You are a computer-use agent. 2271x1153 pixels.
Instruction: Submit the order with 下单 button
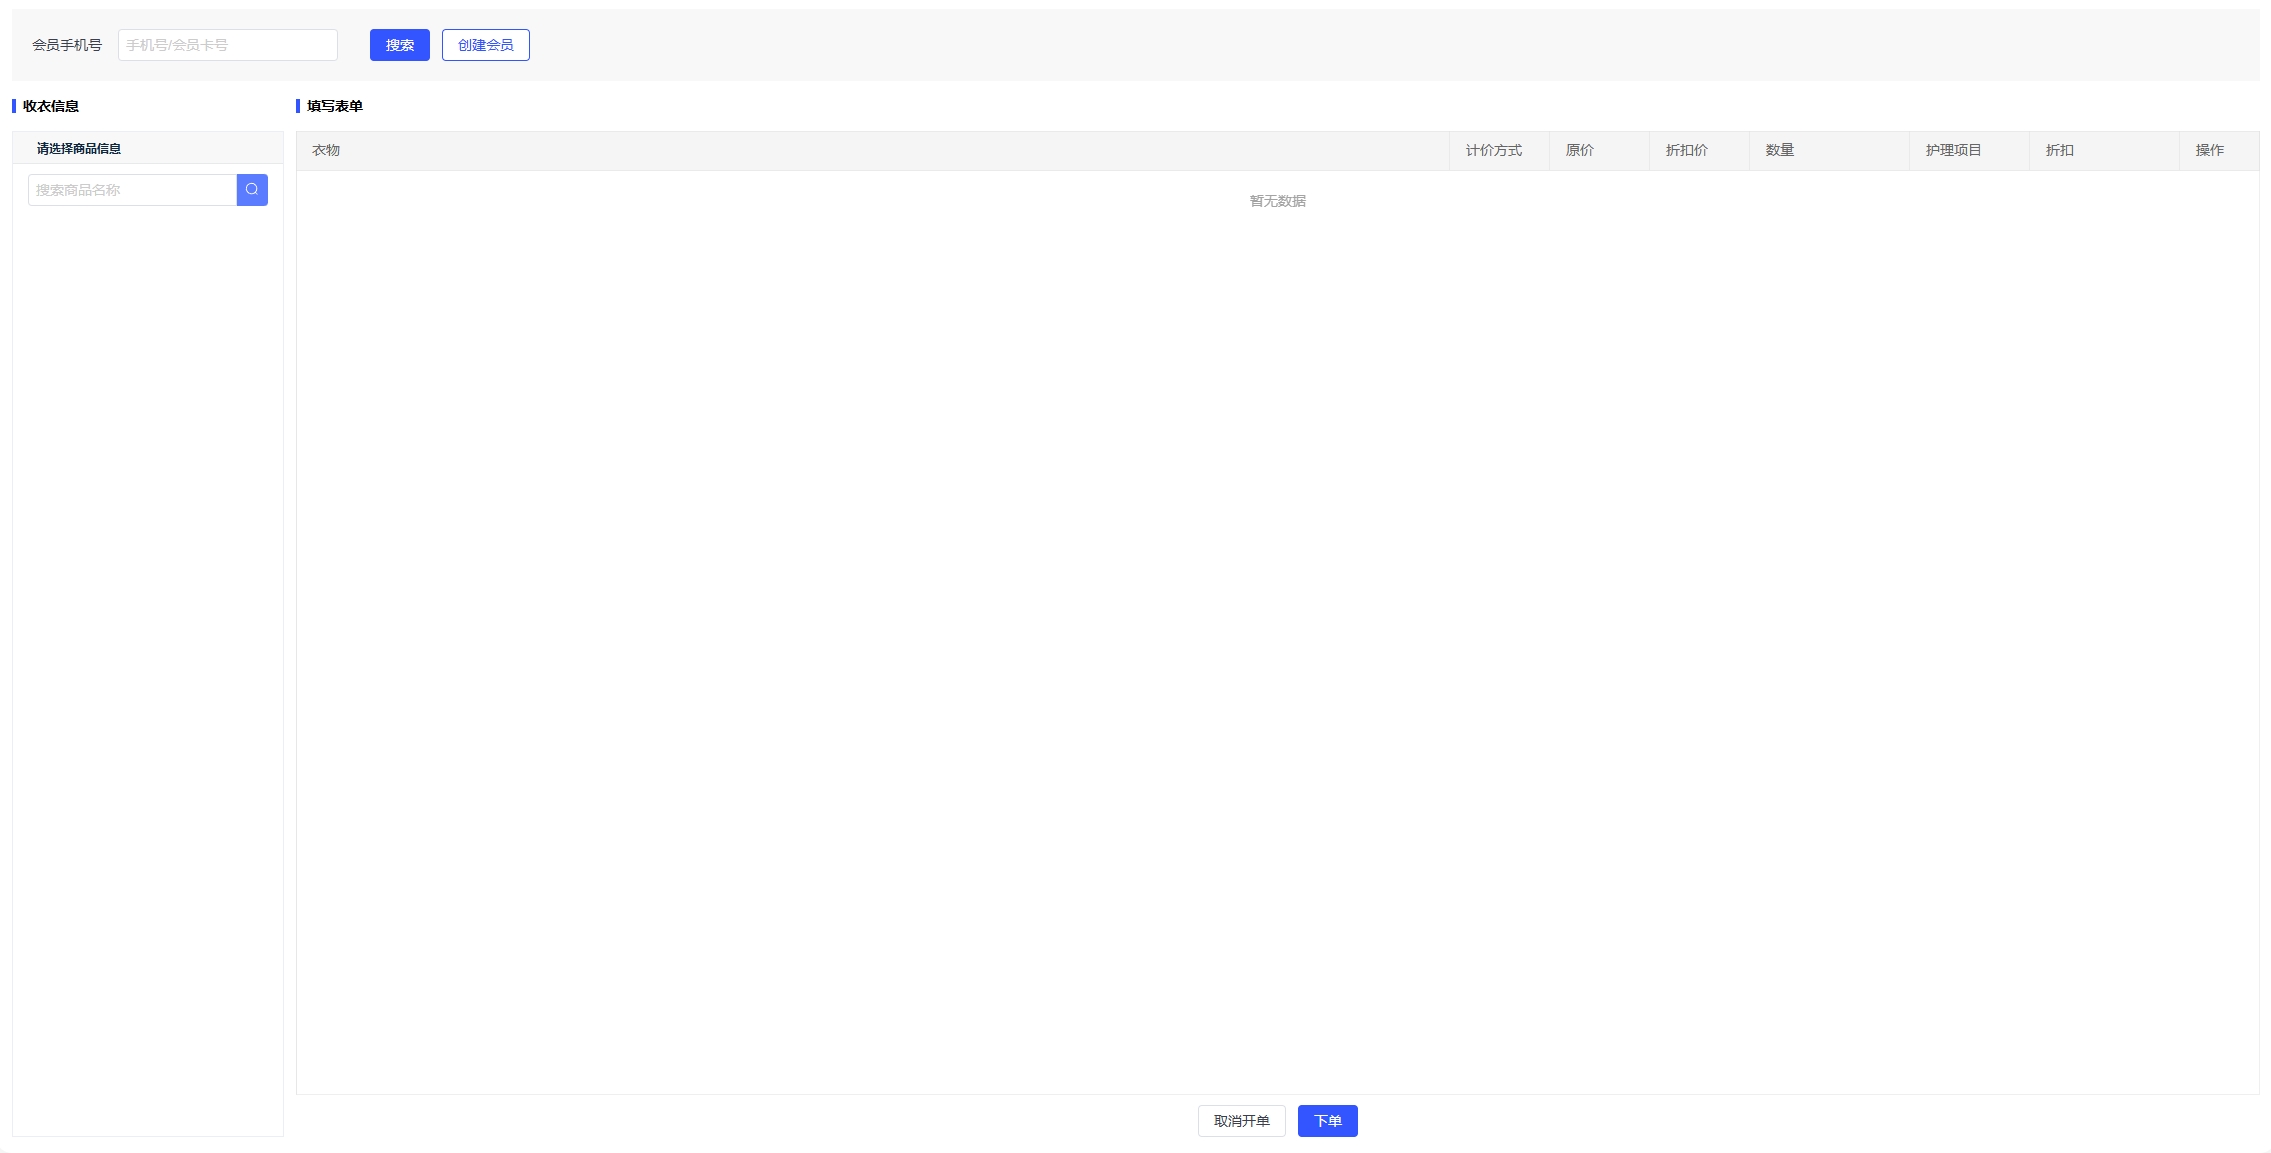pyautogui.click(x=1327, y=1121)
